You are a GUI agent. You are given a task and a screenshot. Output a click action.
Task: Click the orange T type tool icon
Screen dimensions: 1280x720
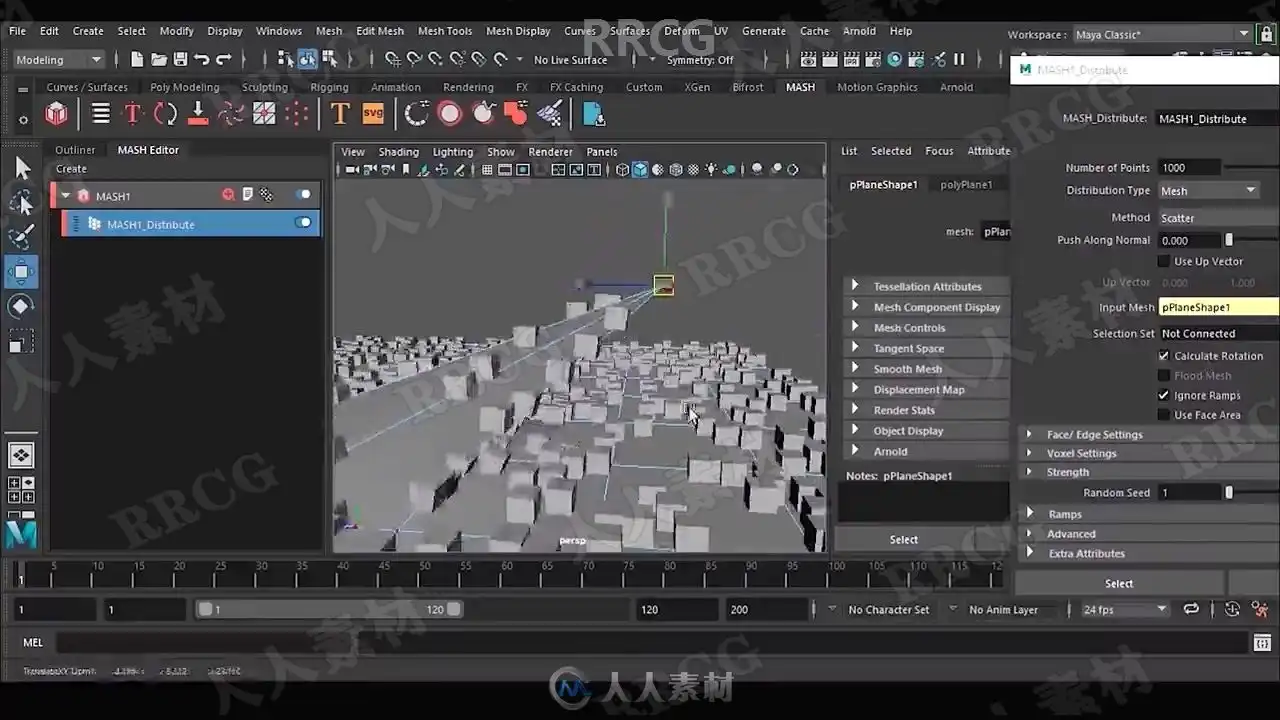pos(340,114)
